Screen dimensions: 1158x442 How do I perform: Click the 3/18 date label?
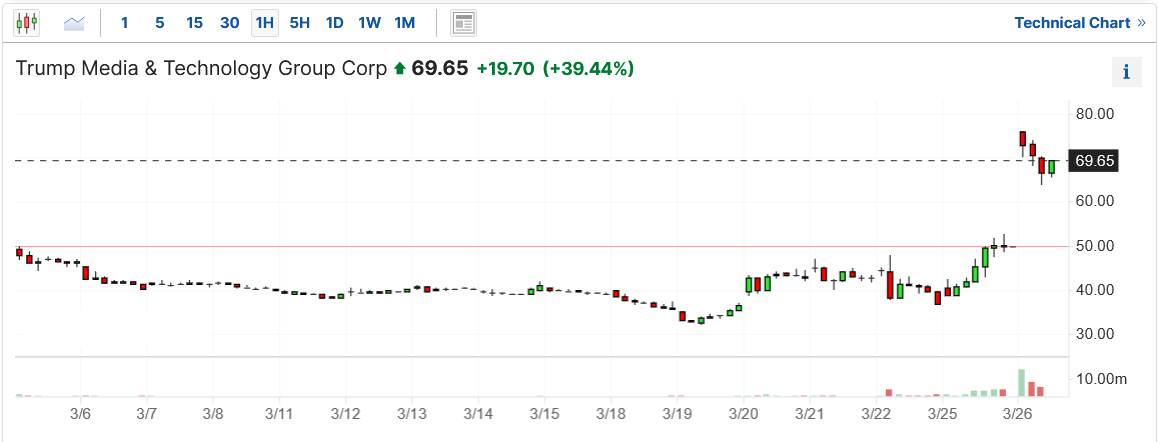point(611,413)
